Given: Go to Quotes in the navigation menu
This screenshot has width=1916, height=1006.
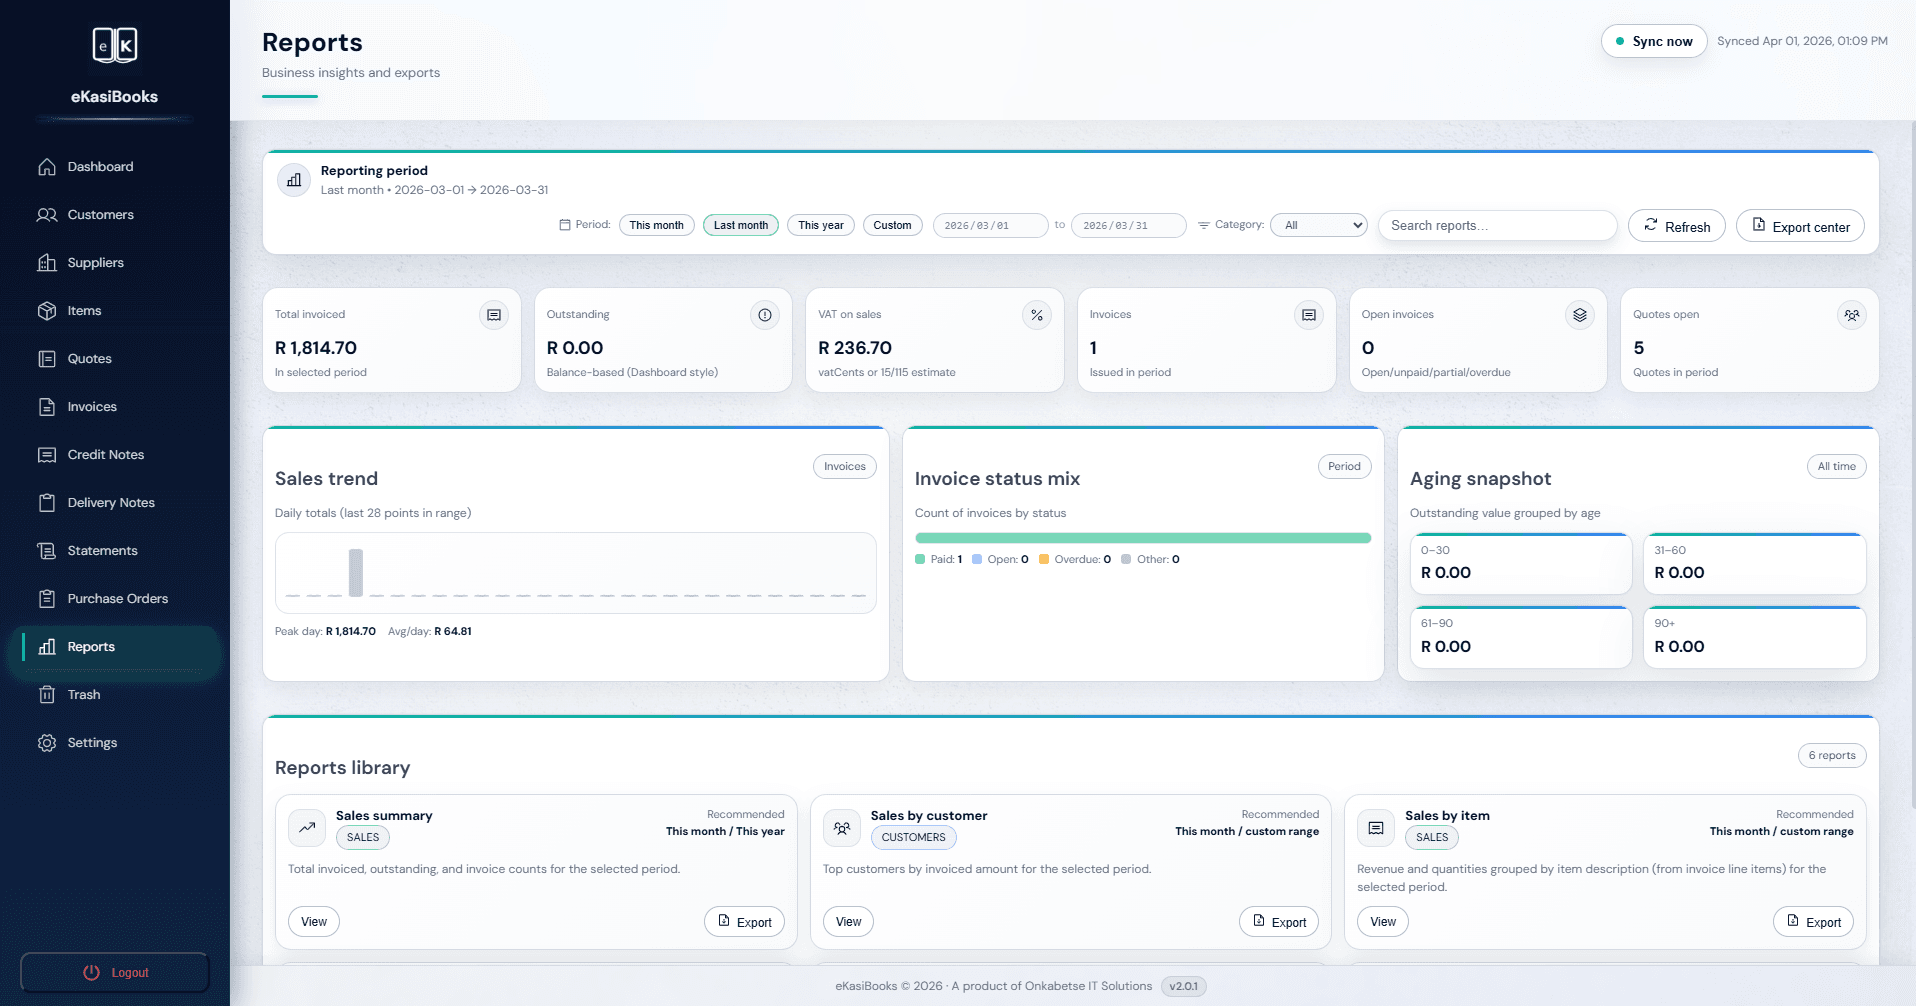Looking at the screenshot, I should tap(88, 358).
